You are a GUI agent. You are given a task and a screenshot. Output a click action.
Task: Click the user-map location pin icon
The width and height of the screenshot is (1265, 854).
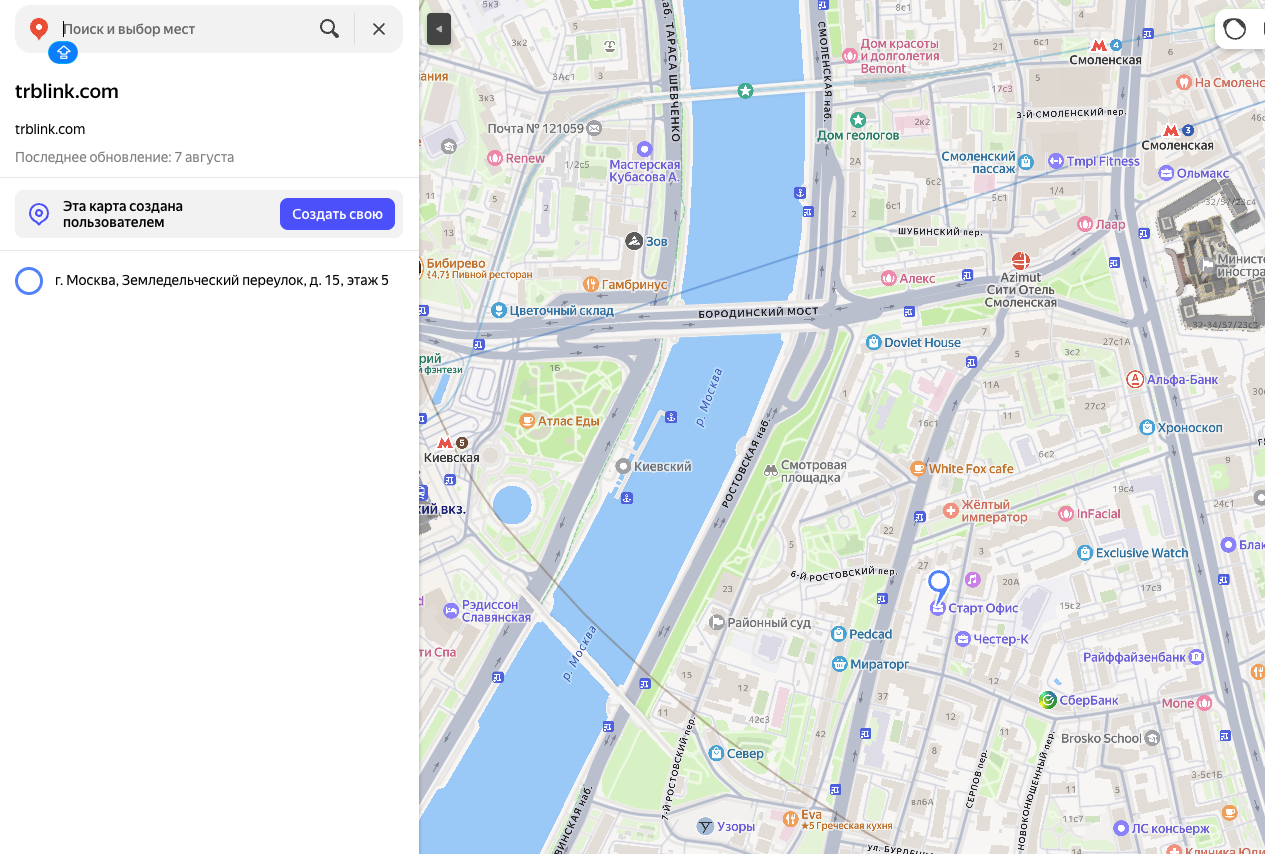[x=39, y=214]
